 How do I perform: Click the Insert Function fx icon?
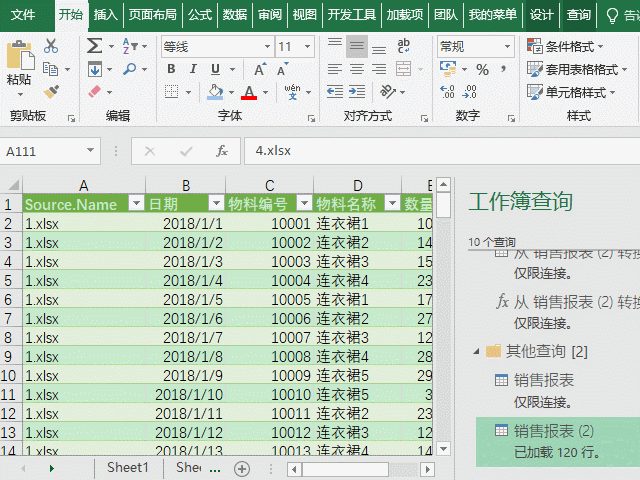(x=222, y=151)
